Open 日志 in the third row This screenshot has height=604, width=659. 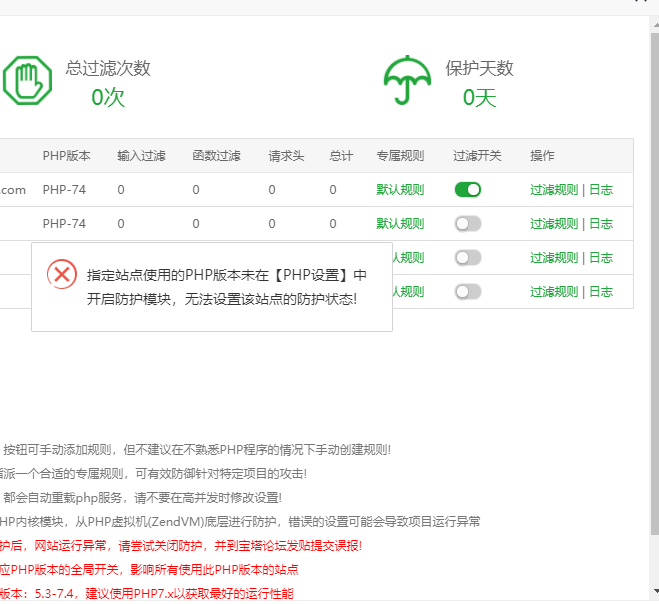coord(601,258)
